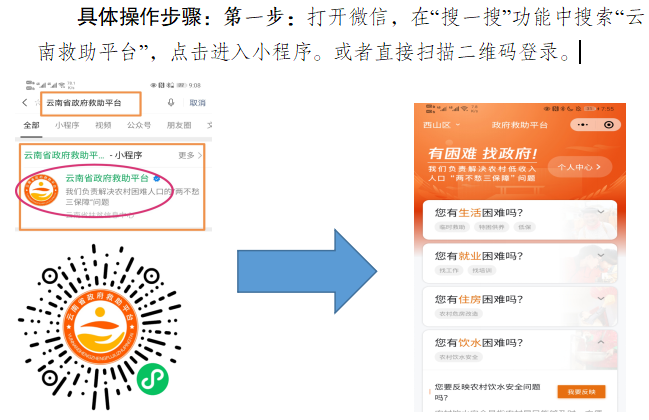Switch to the 小程序 search tab
649x420 pixels.
tap(67, 125)
